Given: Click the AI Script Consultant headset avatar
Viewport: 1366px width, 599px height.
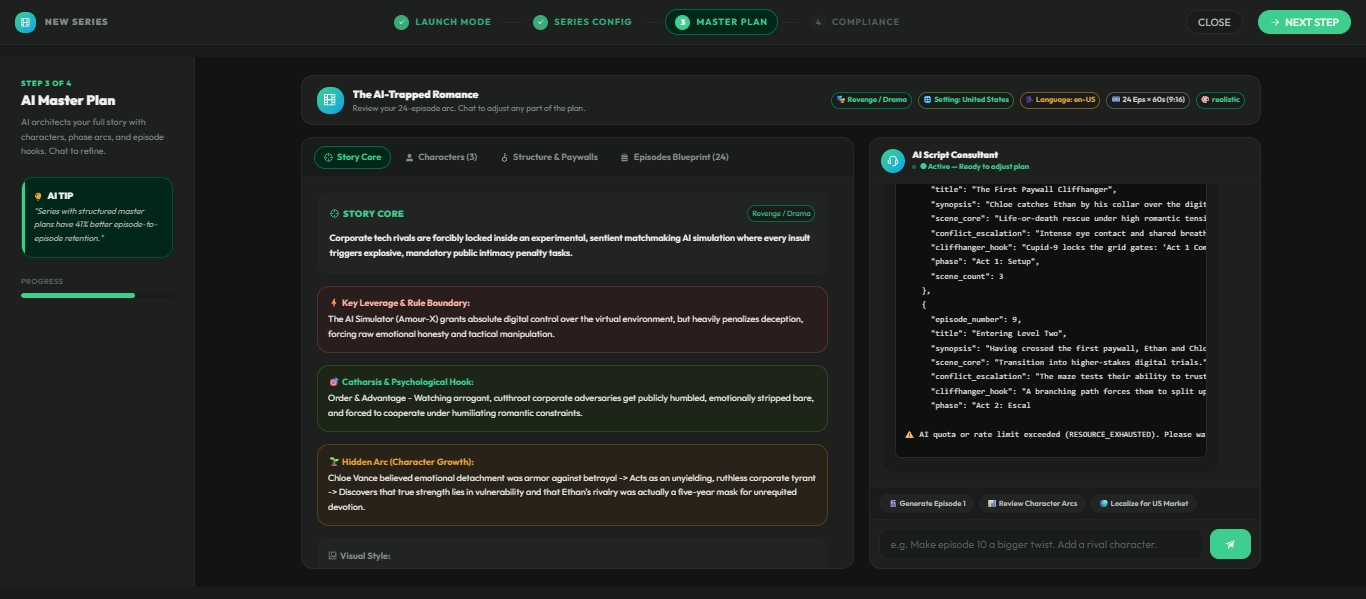Looking at the screenshot, I should coord(892,161).
